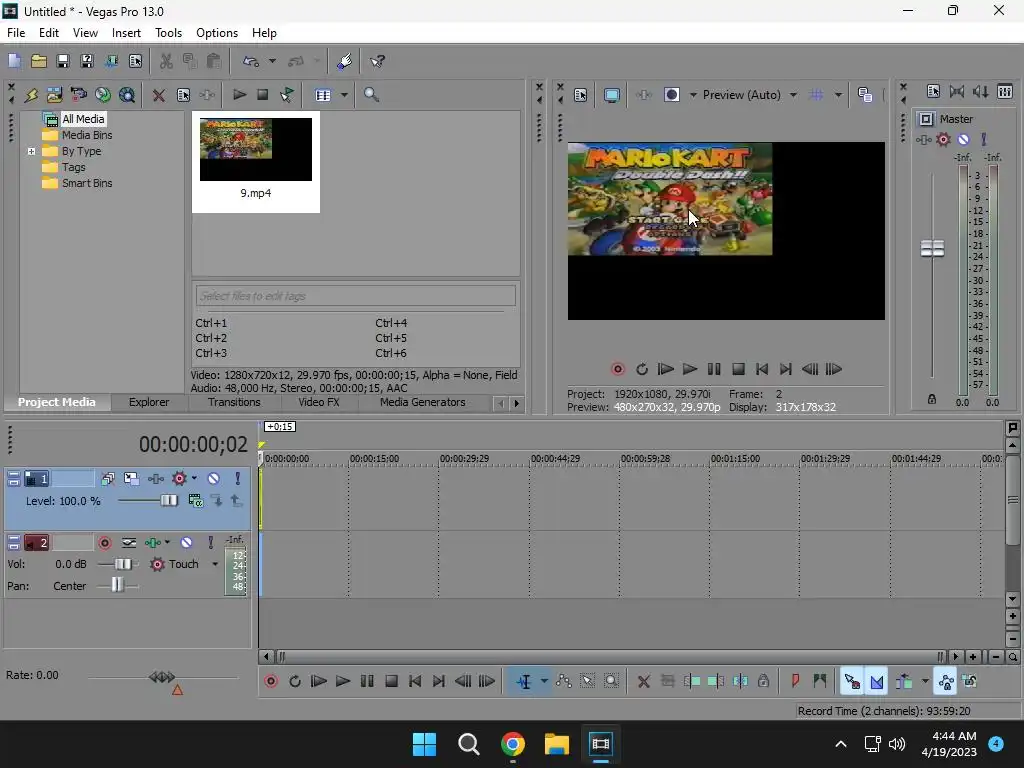Toggle Solo on audio track 2

coord(210,543)
